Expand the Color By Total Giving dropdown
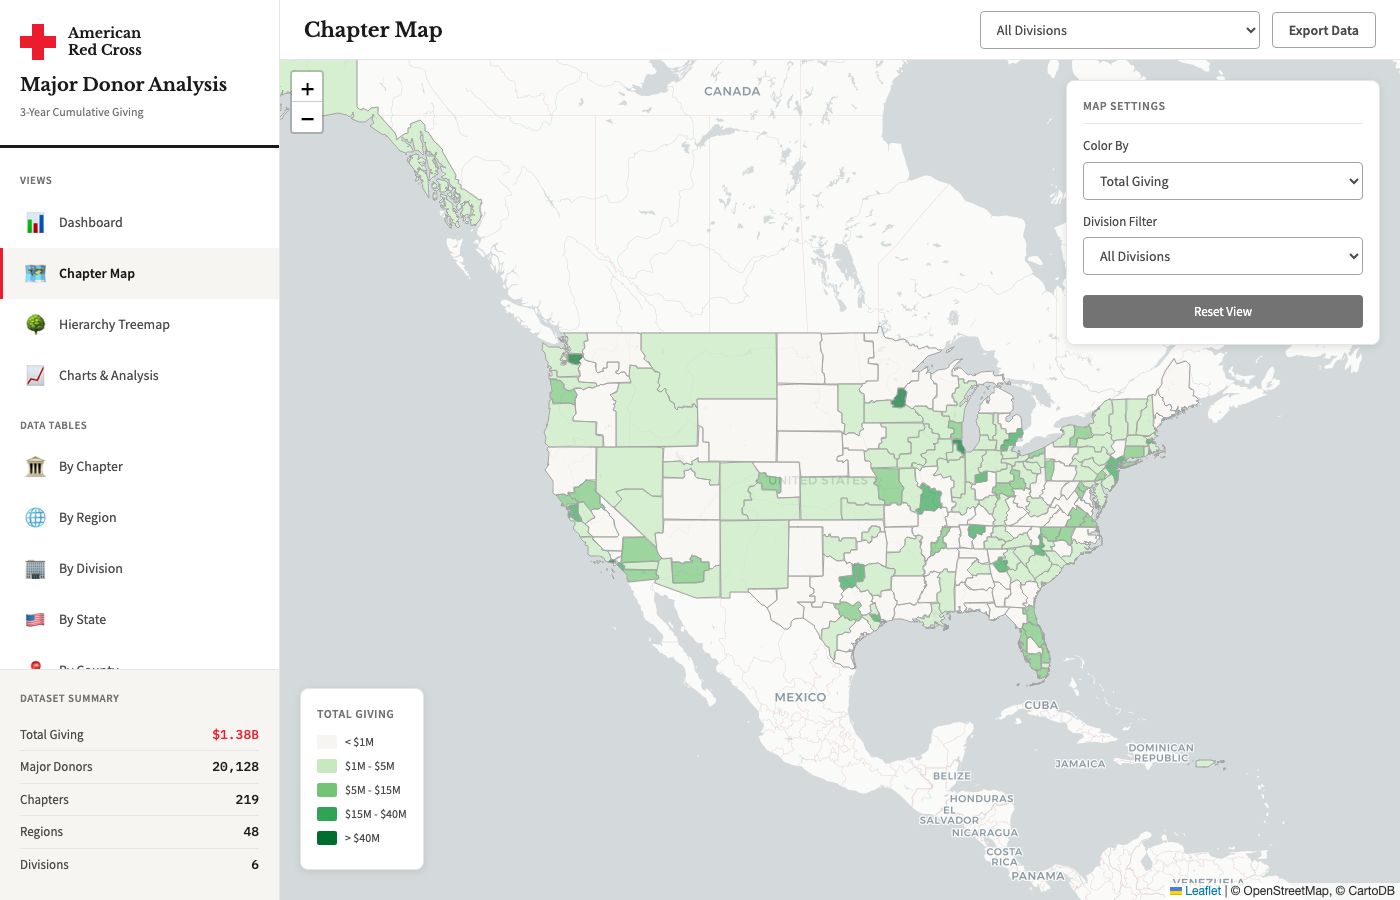 (x=1222, y=181)
